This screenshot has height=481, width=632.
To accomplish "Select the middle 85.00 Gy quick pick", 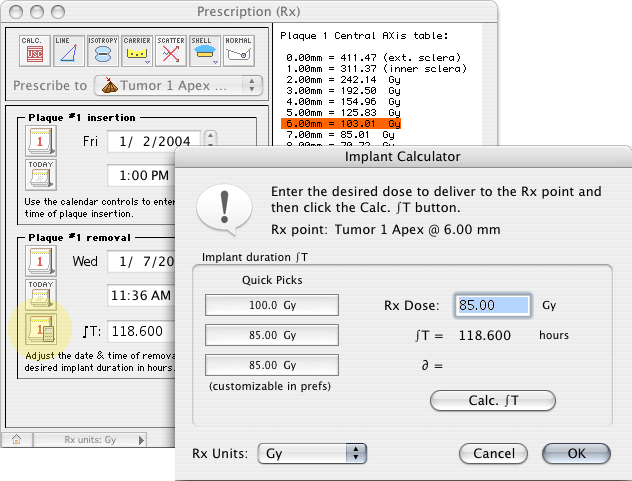I will point(272,335).
